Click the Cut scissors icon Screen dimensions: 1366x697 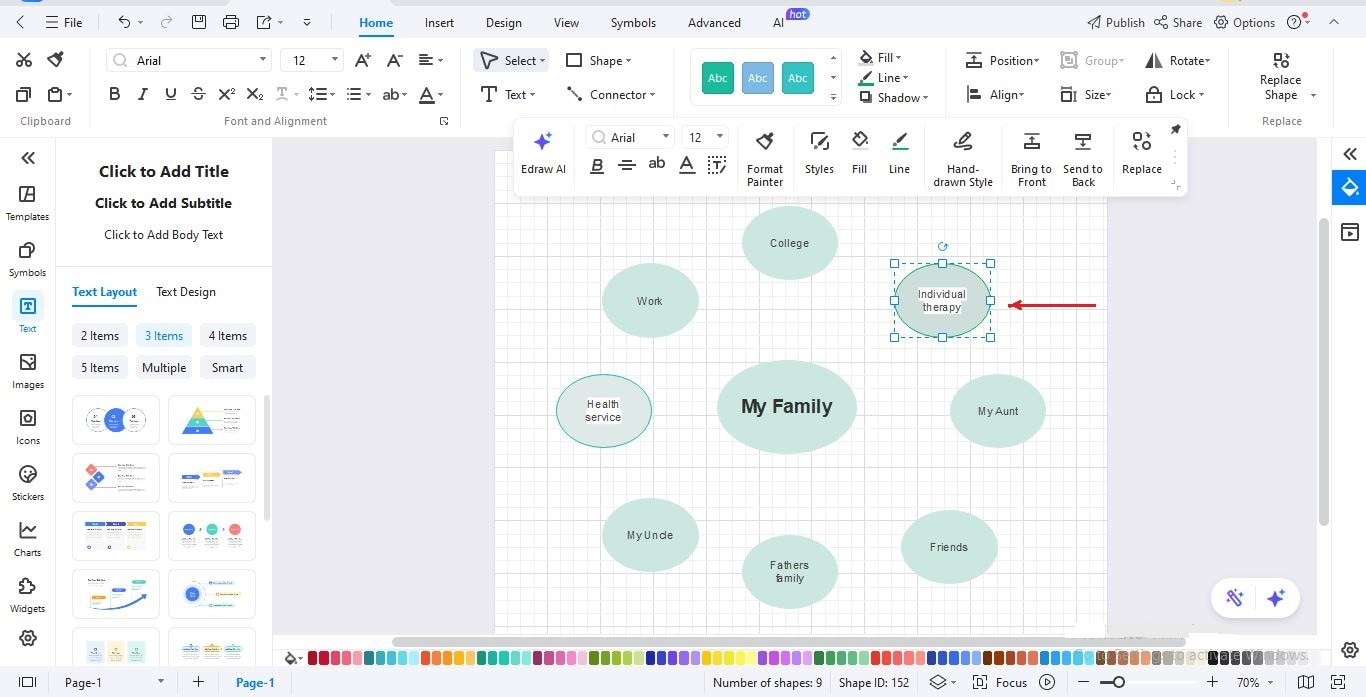pyautogui.click(x=24, y=60)
